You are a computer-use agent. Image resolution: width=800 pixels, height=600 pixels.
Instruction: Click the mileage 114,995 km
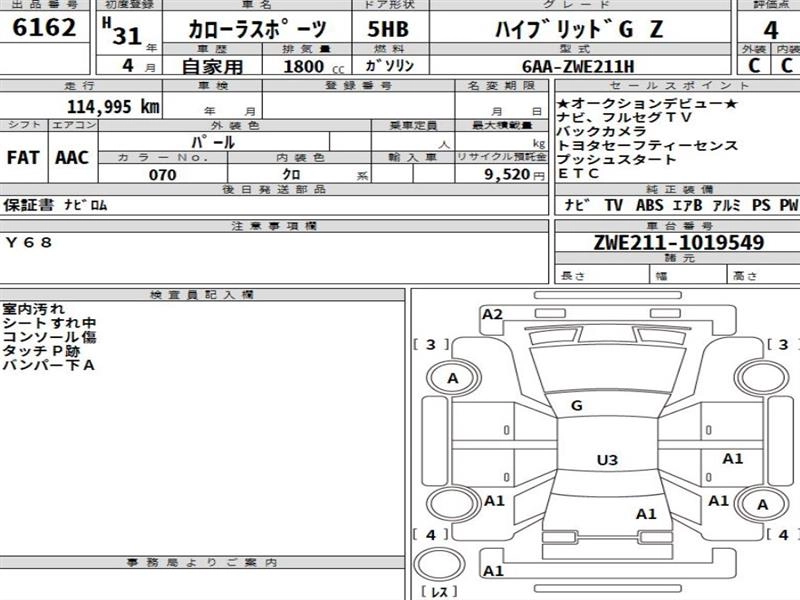point(113,107)
